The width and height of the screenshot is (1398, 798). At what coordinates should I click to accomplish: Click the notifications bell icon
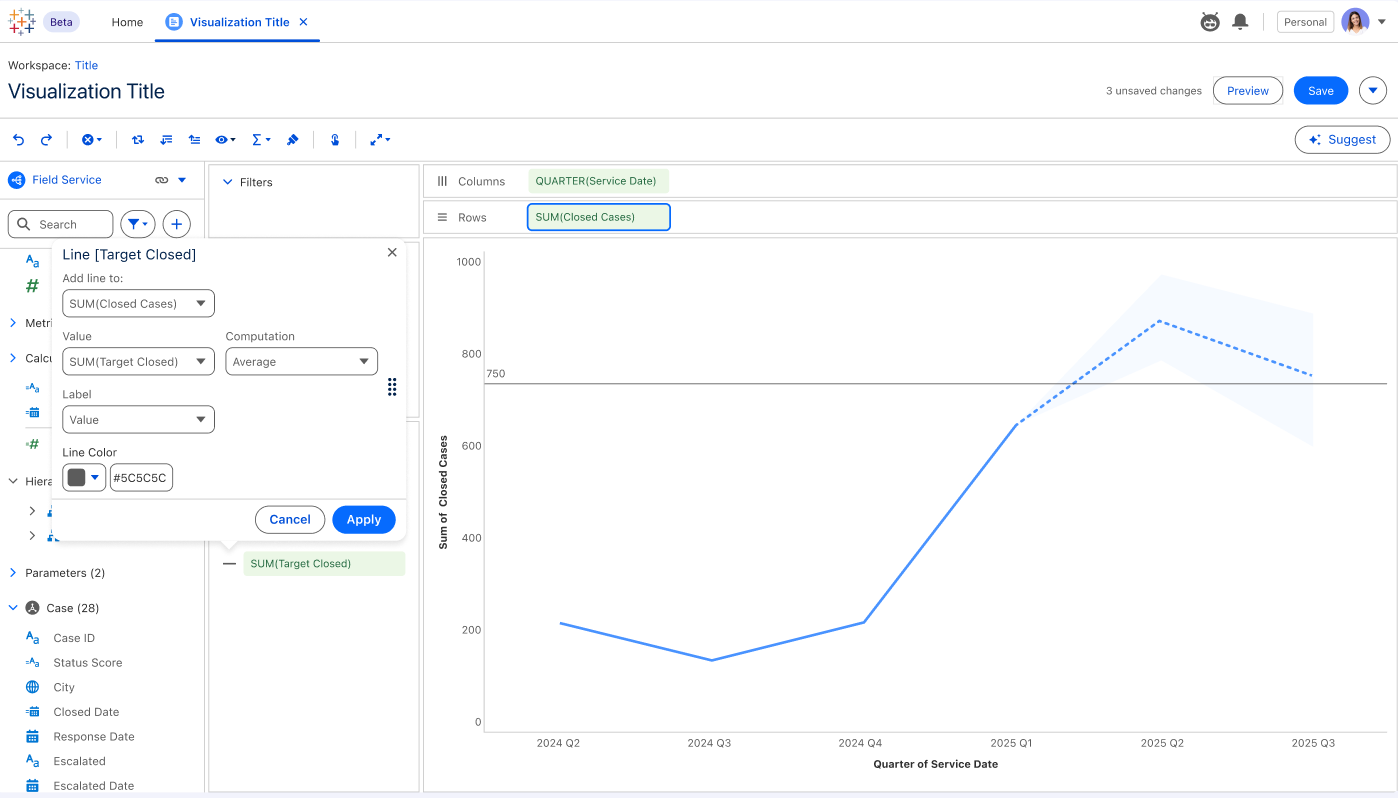pos(1240,22)
